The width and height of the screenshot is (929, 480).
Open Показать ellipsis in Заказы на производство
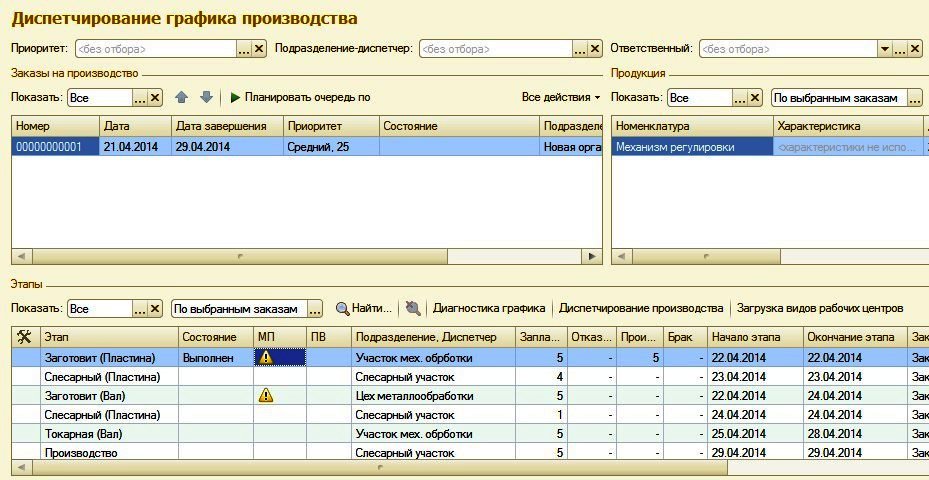pyautogui.click(x=140, y=98)
